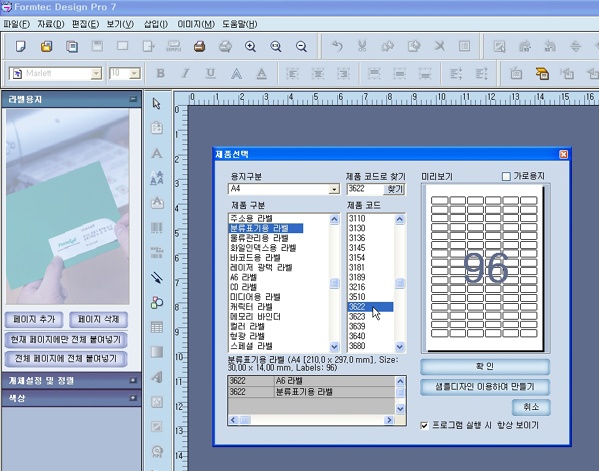
Task: Open the Marlett font dropdown
Action: coord(96,73)
